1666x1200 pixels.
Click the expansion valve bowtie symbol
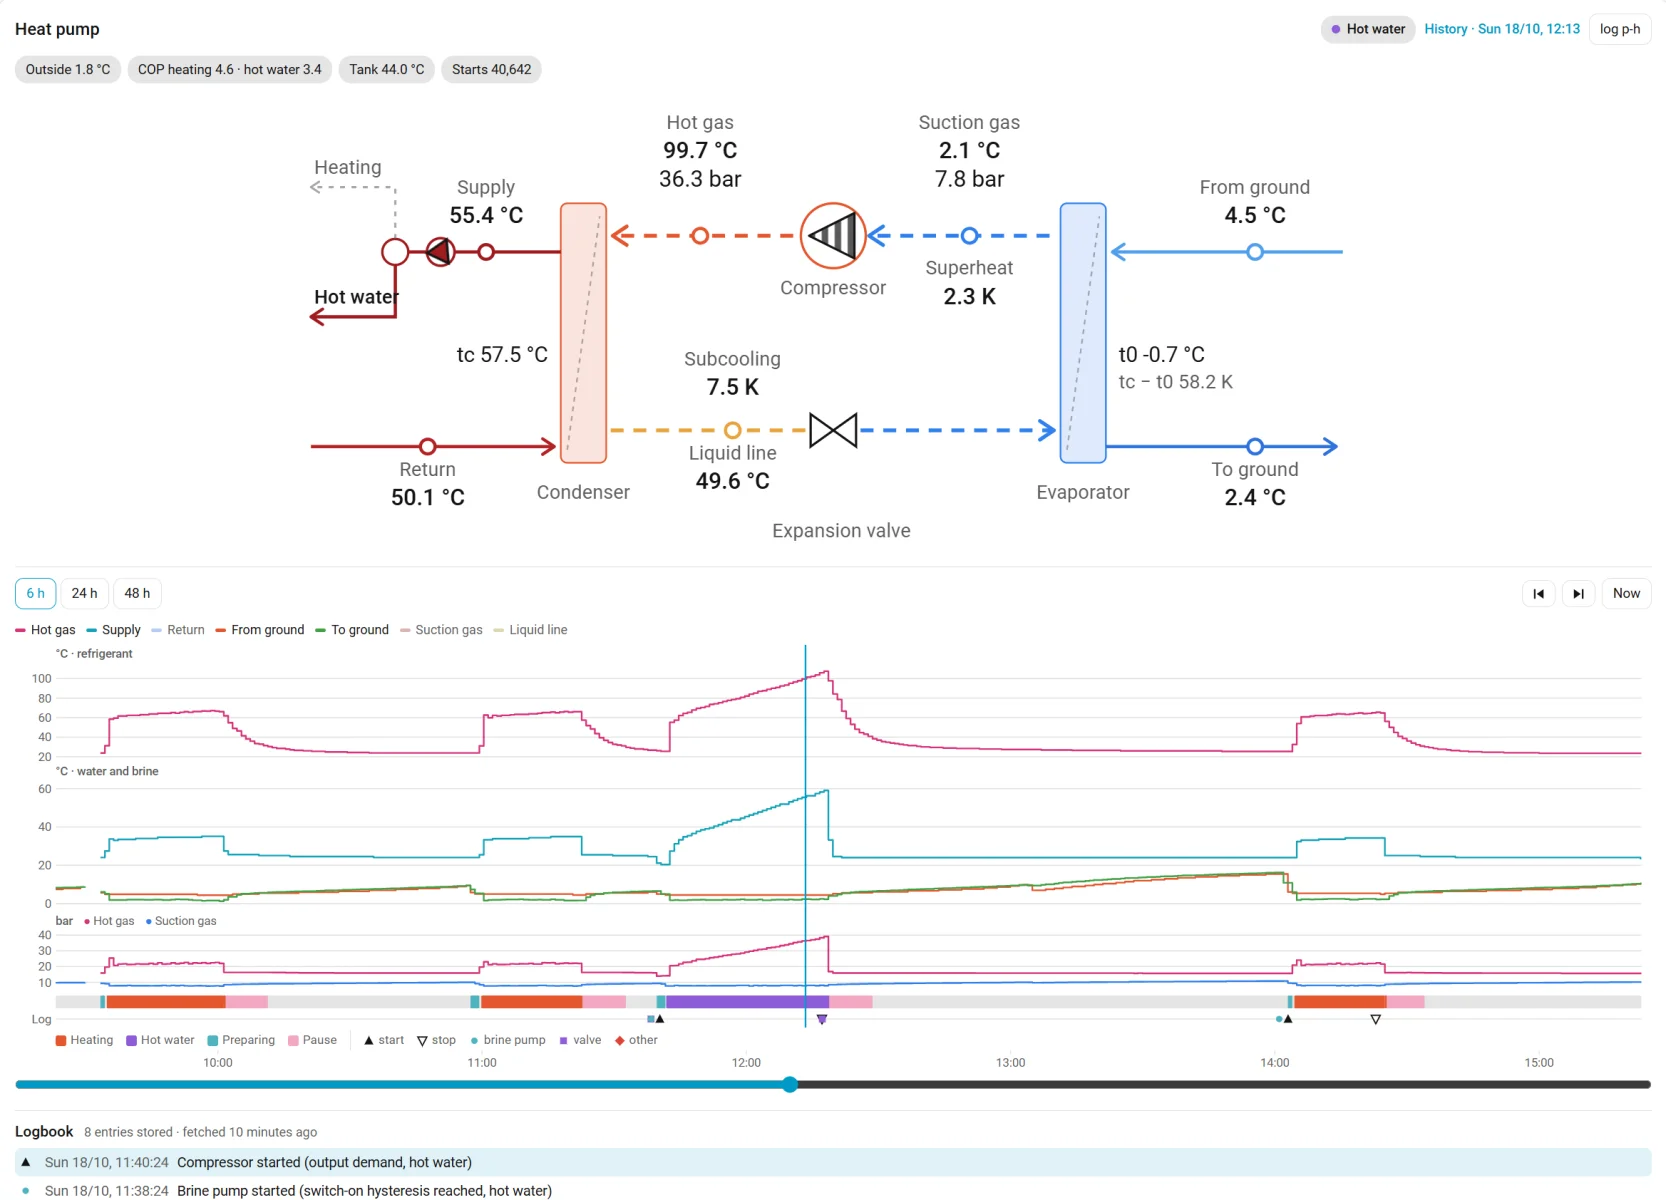833,430
